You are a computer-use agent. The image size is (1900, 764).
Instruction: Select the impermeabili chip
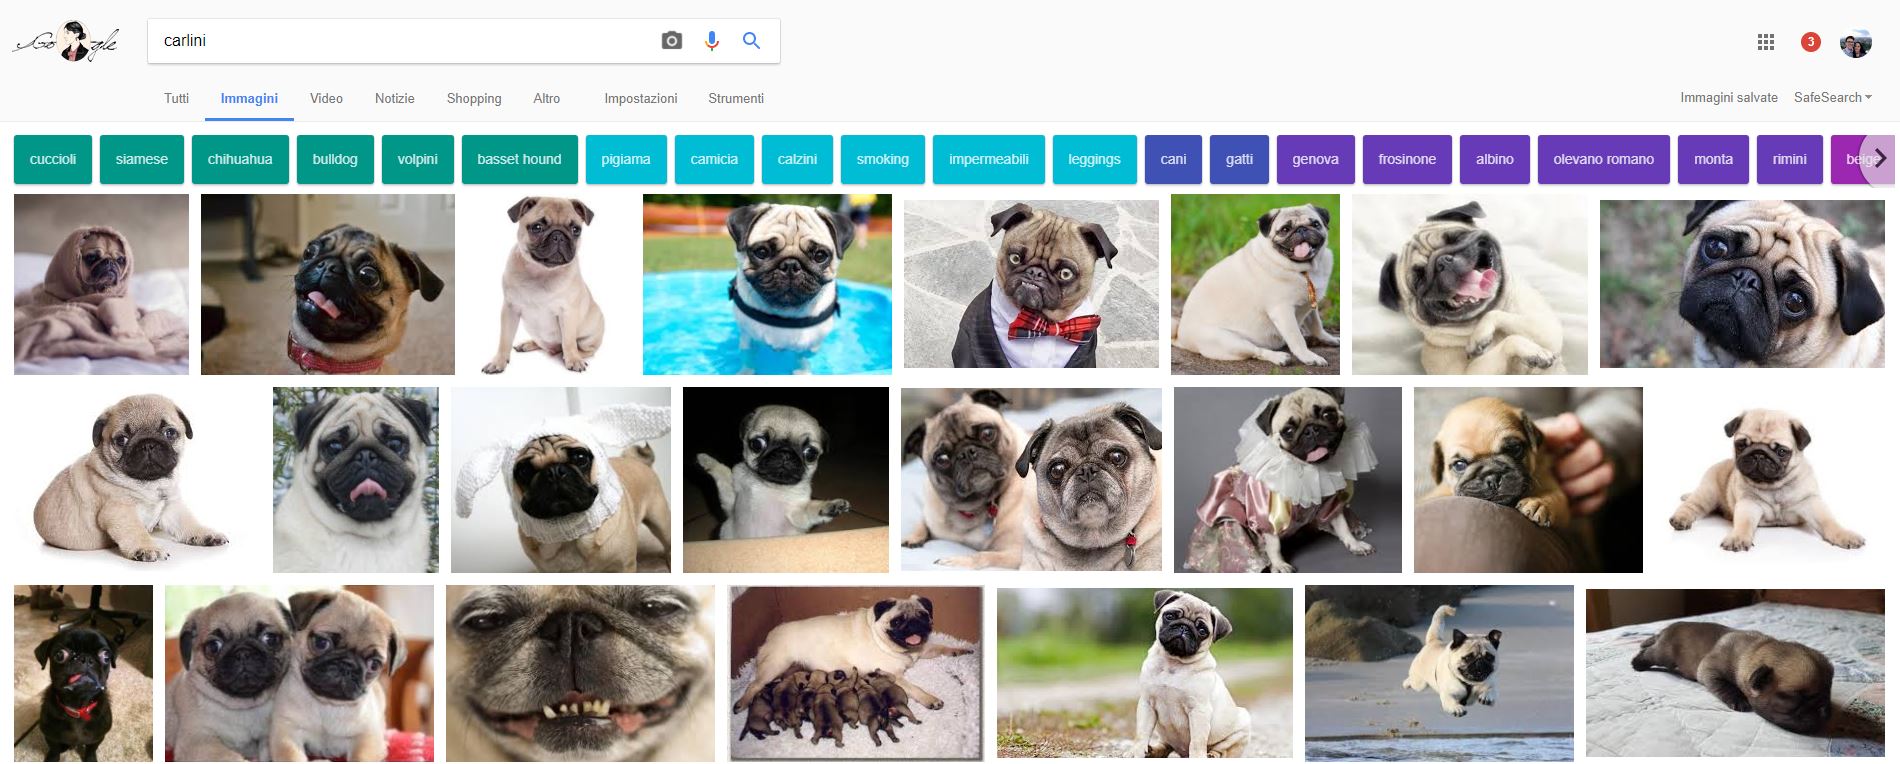coord(989,159)
